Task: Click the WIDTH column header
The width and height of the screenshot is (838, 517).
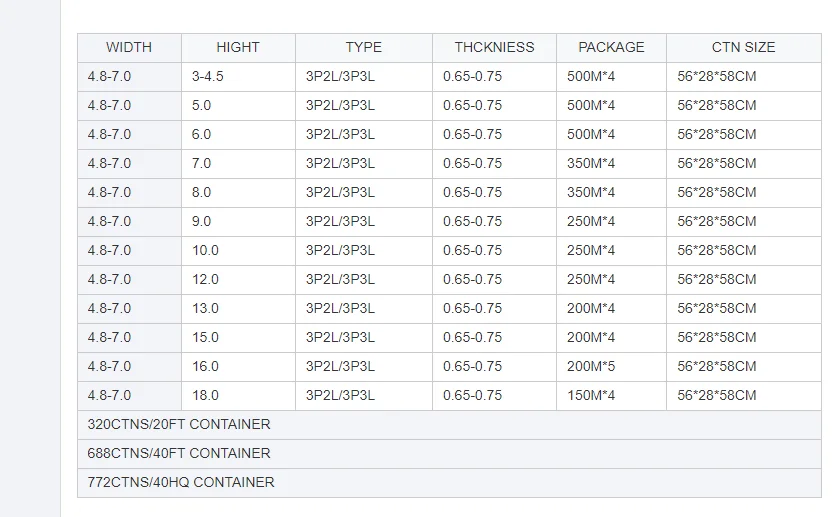Action: click(129, 47)
